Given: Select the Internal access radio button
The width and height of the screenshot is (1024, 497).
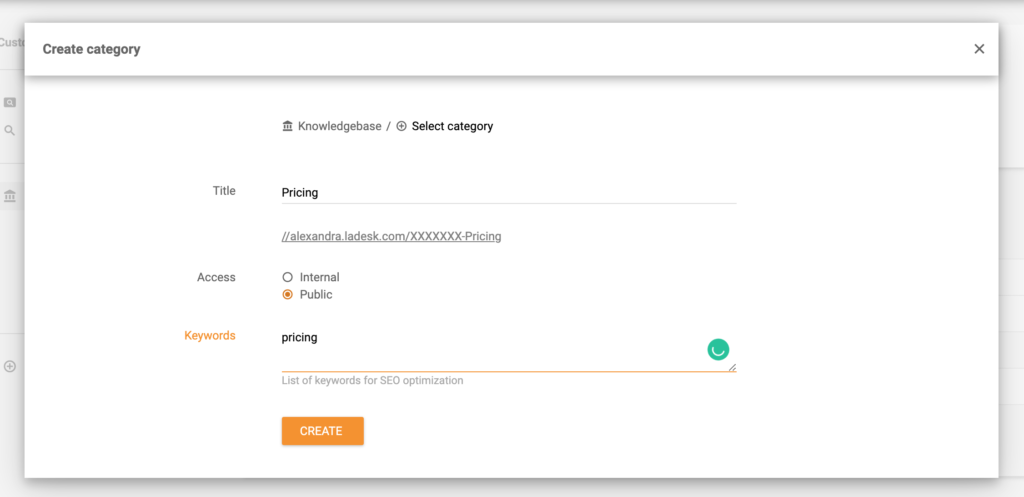Looking at the screenshot, I should [288, 277].
